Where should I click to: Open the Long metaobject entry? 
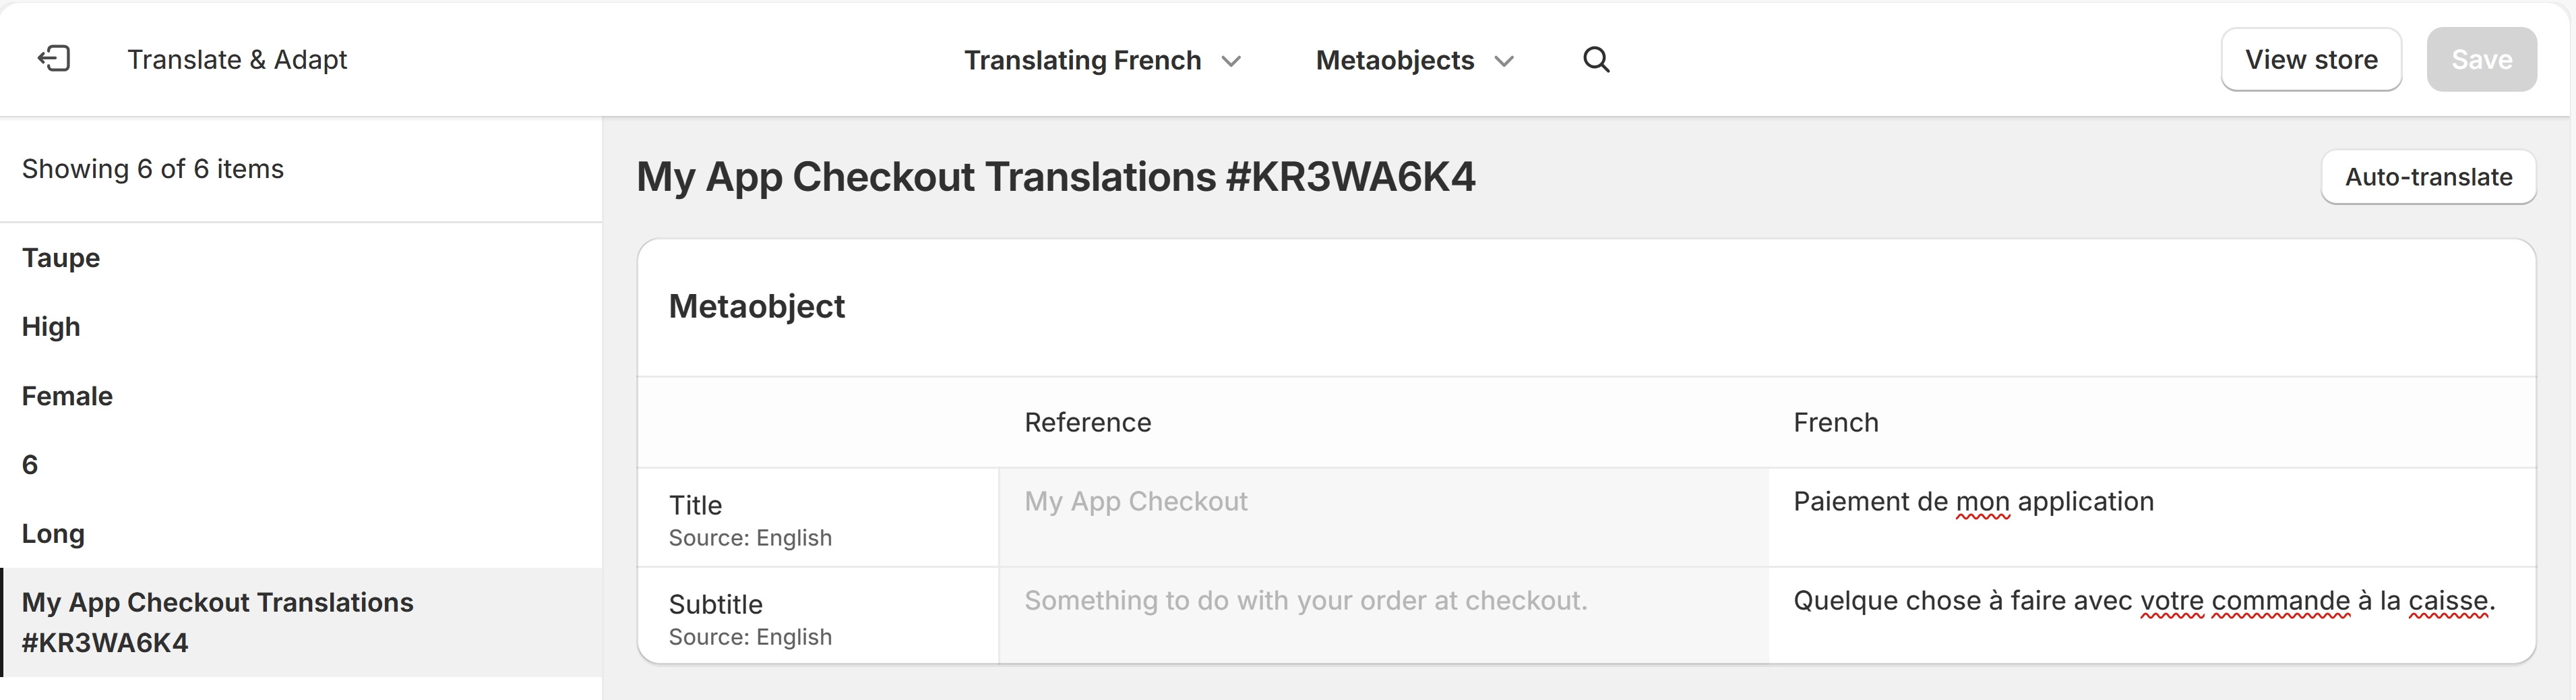[52, 533]
